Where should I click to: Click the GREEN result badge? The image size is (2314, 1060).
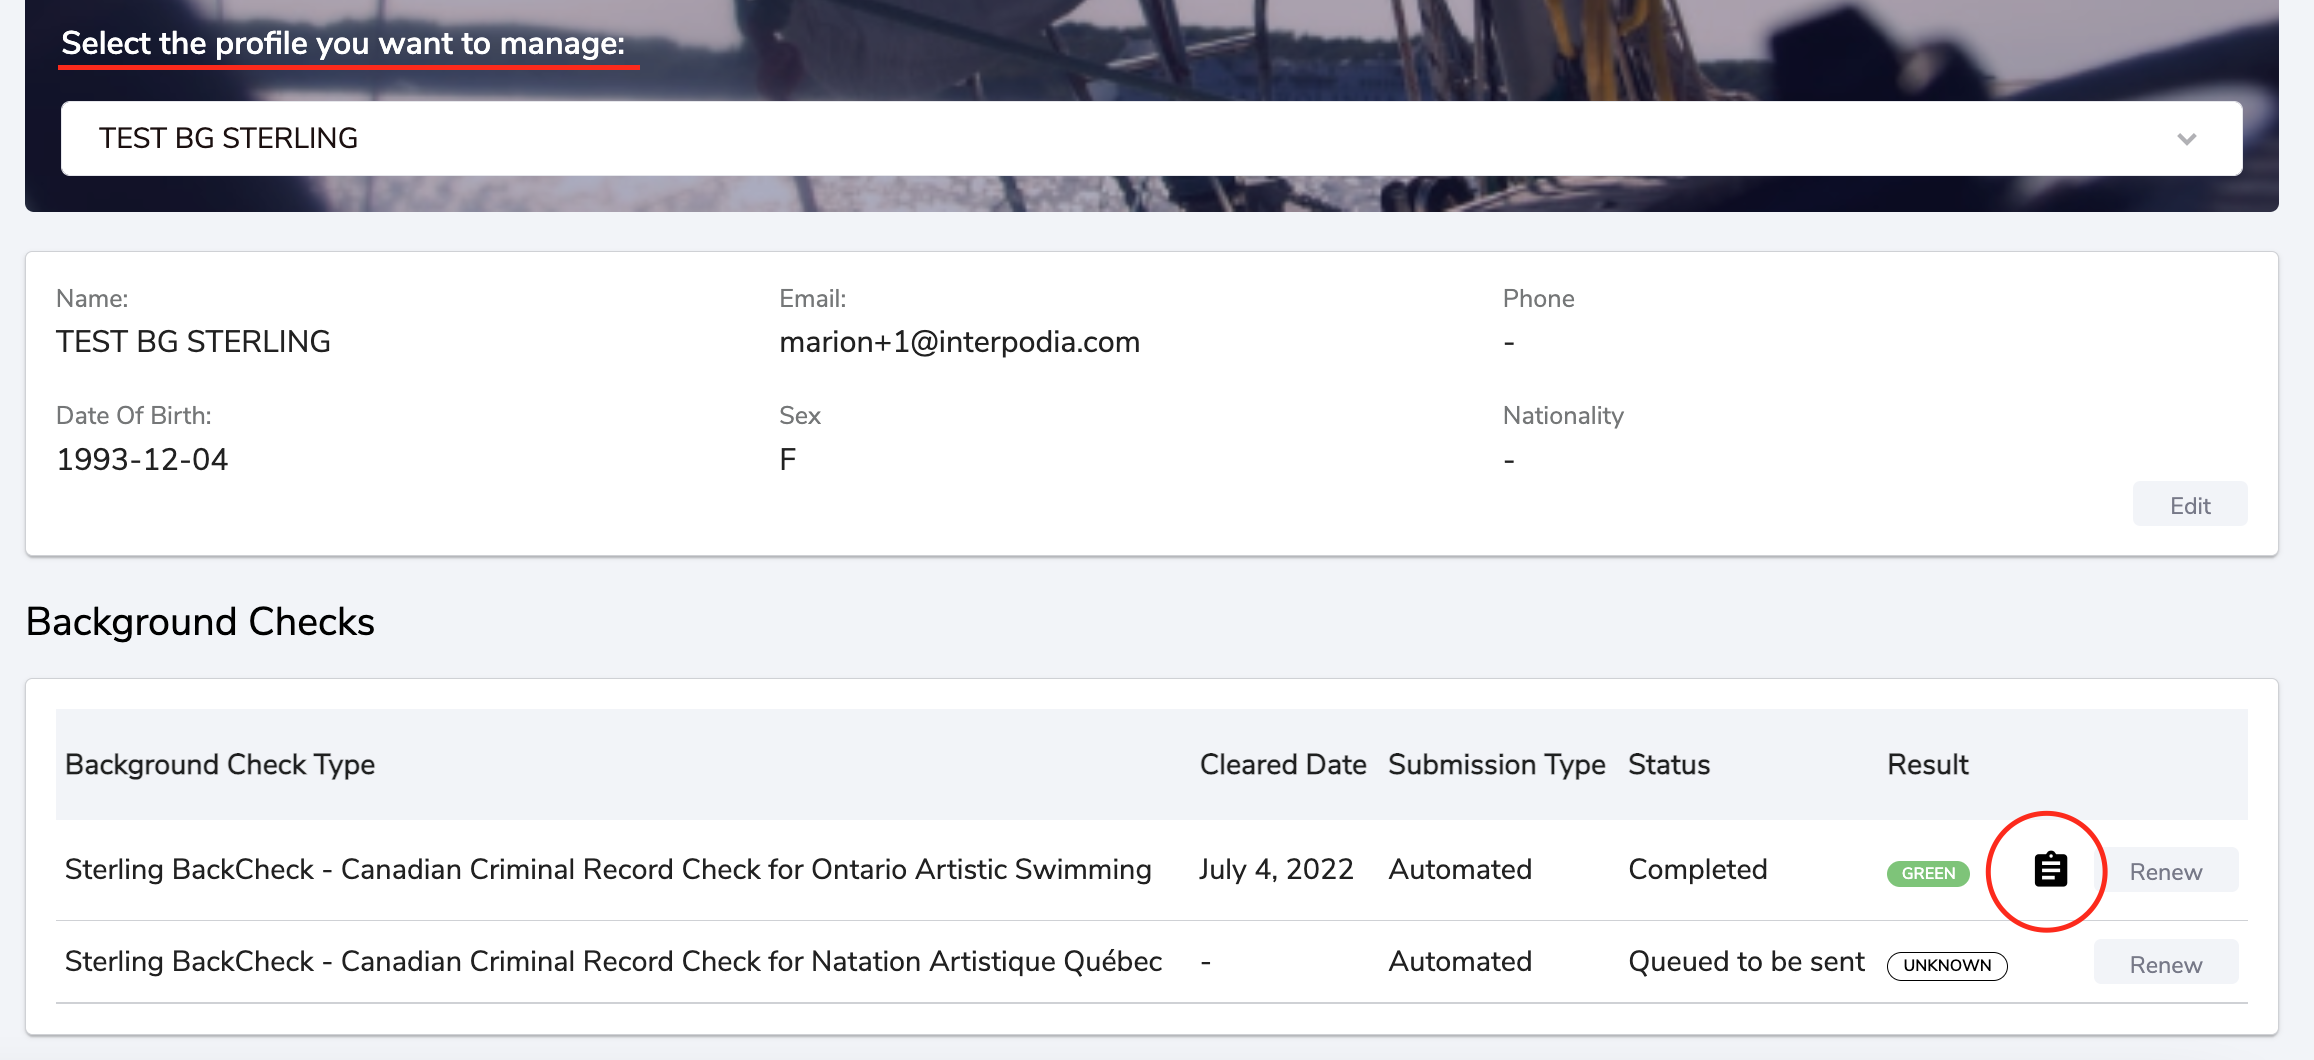point(1927,873)
